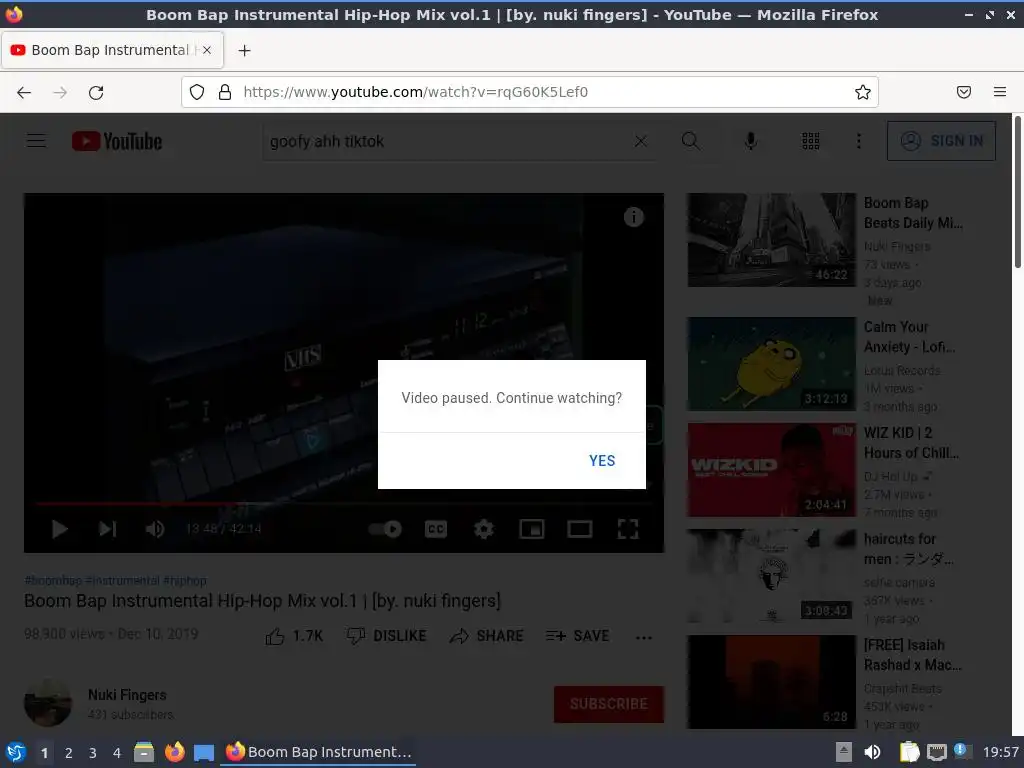1024x768 pixels.
Task: Select the Boom Bap Instrumental tab
Action: tap(112, 50)
